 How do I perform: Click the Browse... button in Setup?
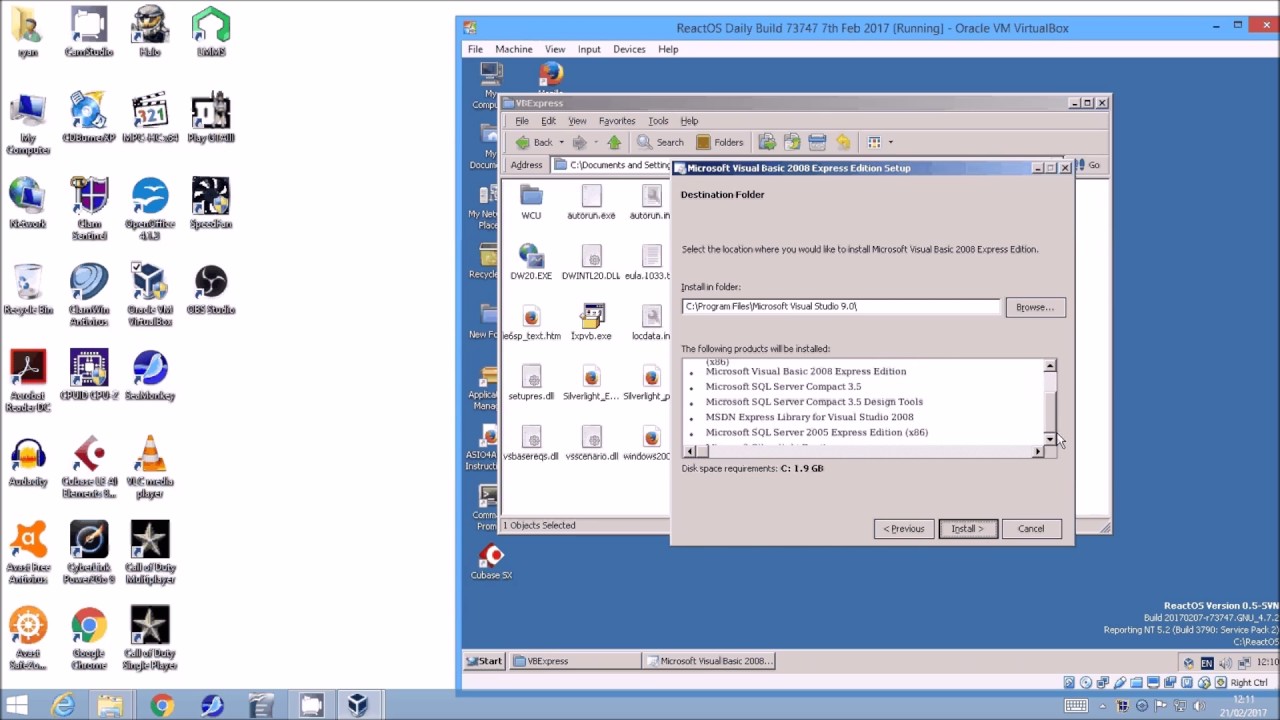pyautogui.click(x=1035, y=307)
